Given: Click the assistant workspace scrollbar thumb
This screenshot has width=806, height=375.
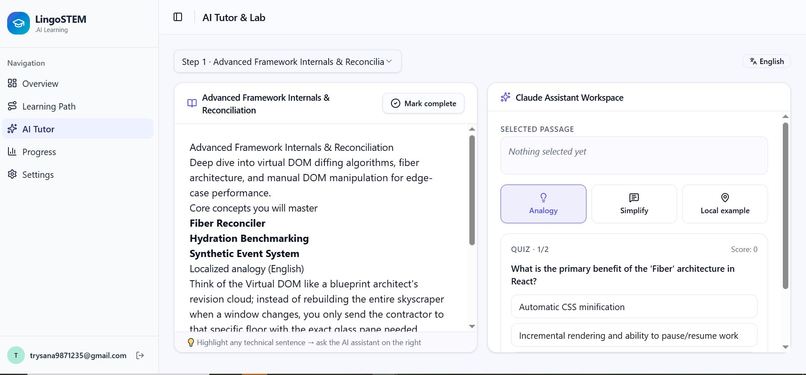Looking at the screenshot, I should tap(785, 205).
